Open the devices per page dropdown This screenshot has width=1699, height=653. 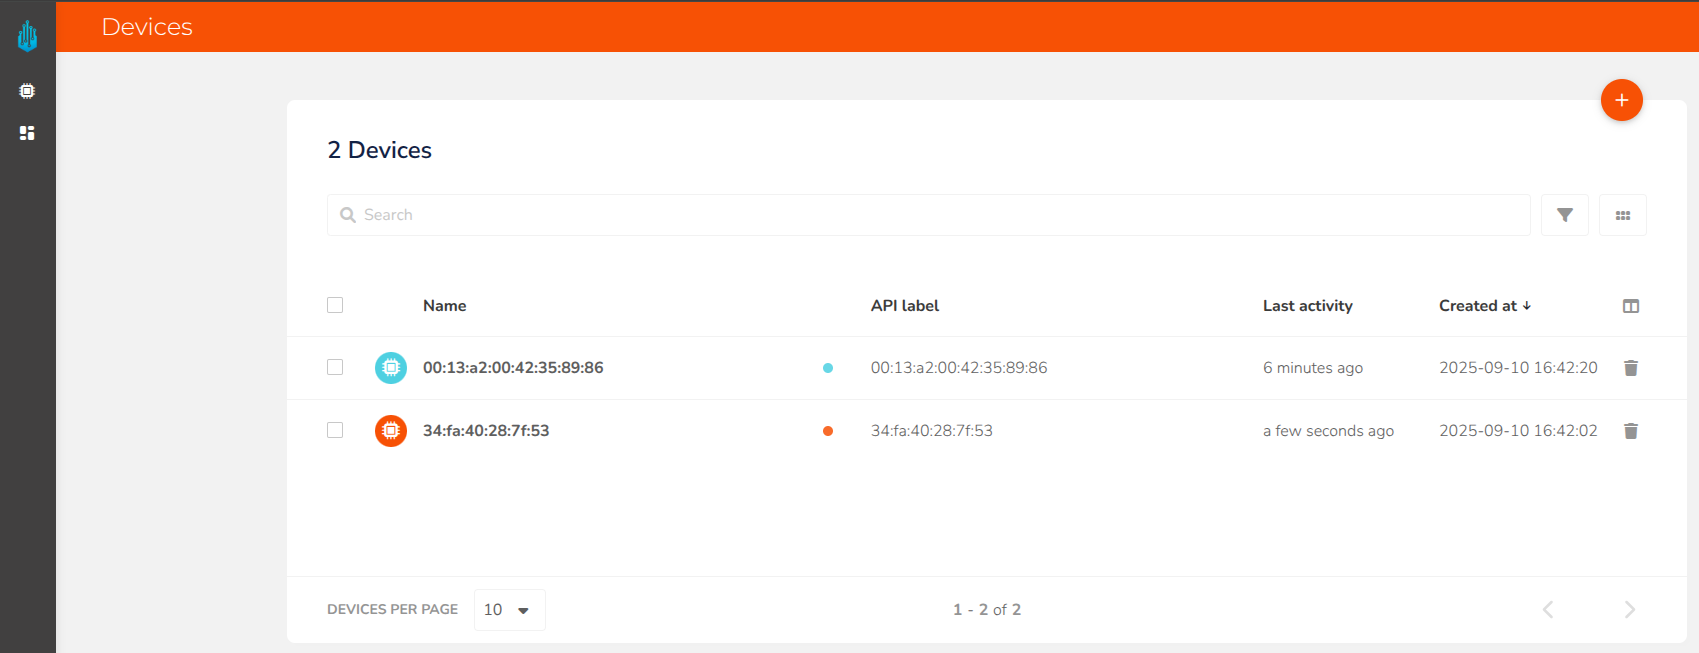[x=509, y=610]
